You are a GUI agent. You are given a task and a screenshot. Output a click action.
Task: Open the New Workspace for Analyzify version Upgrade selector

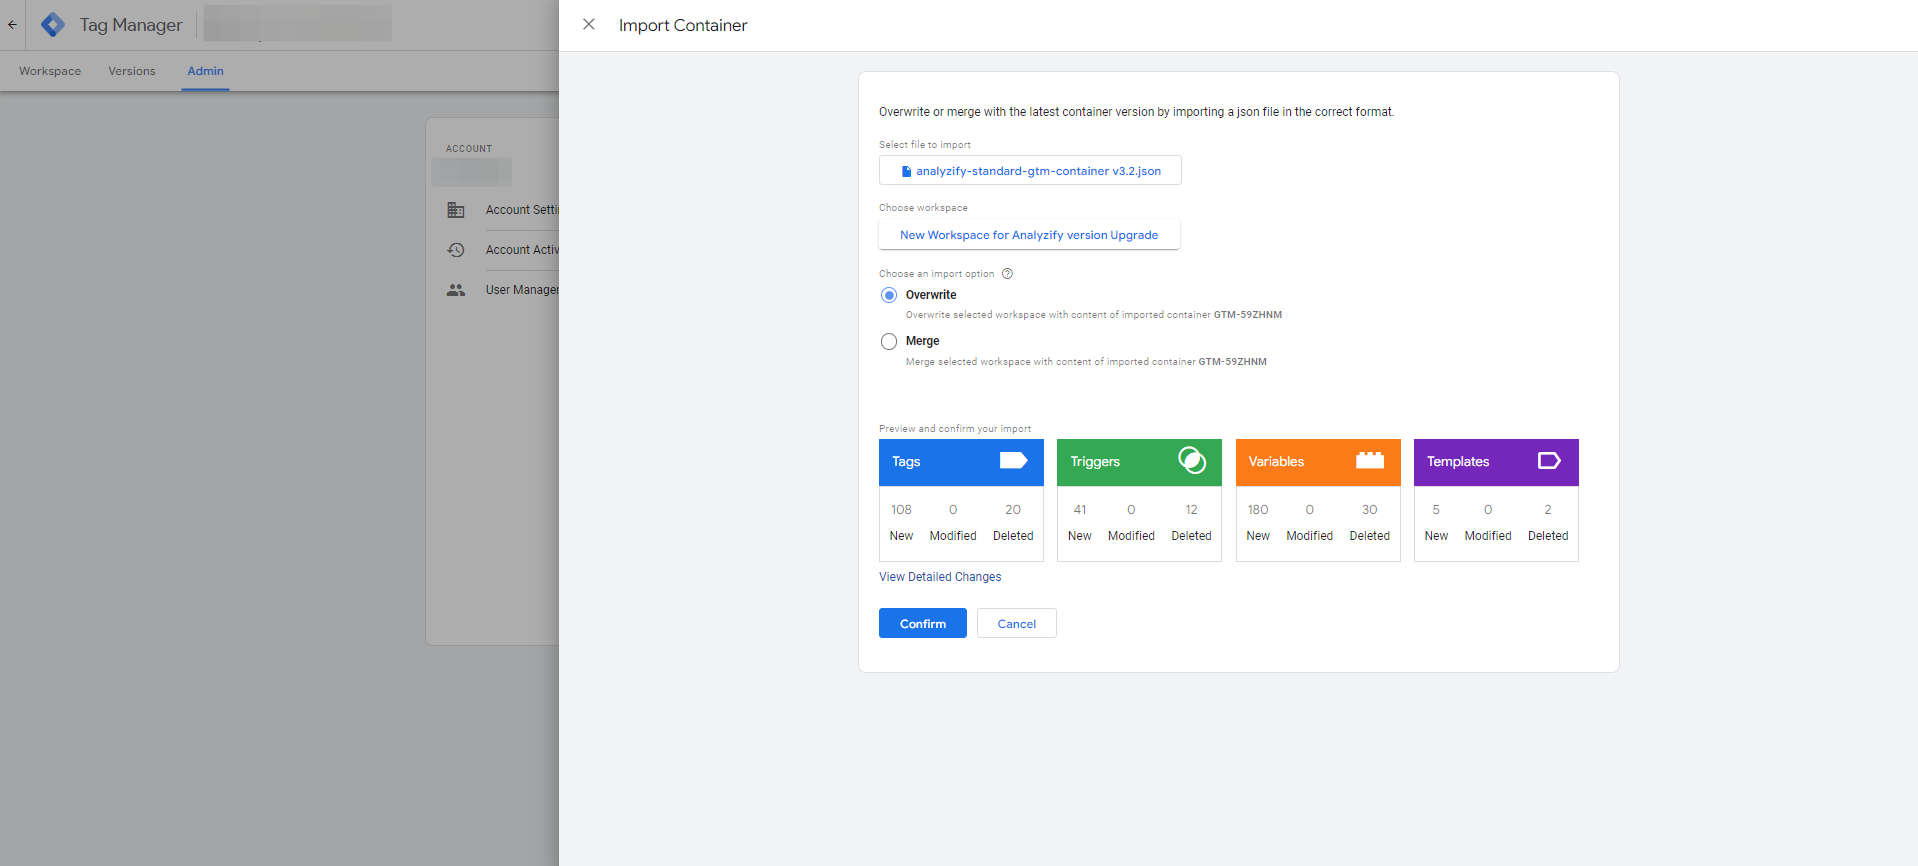(1029, 235)
